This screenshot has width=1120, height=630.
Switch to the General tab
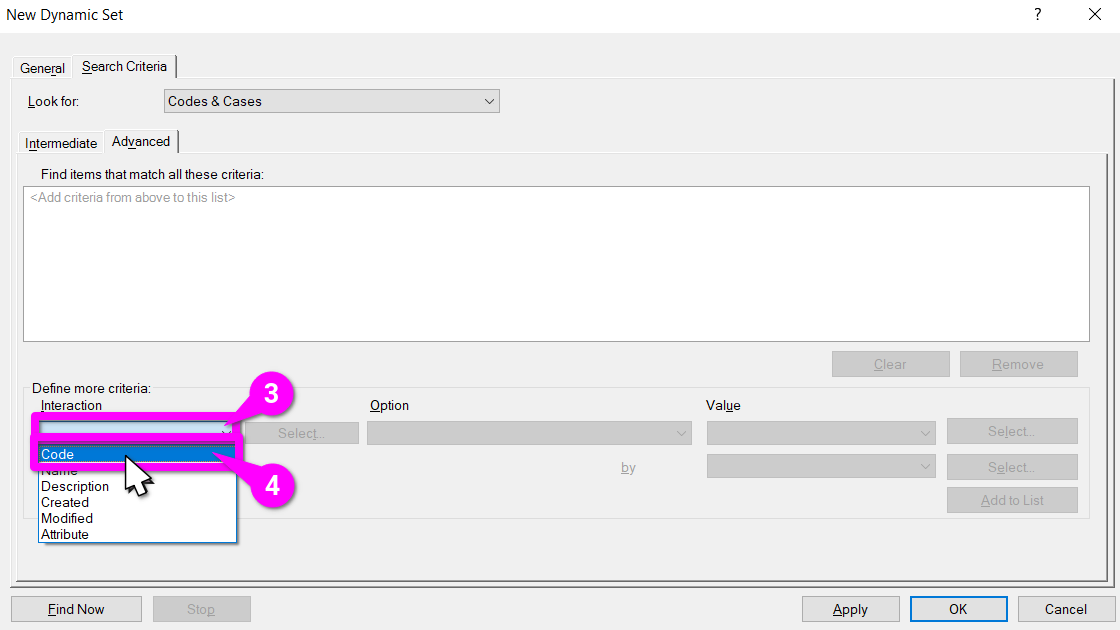tap(42, 69)
